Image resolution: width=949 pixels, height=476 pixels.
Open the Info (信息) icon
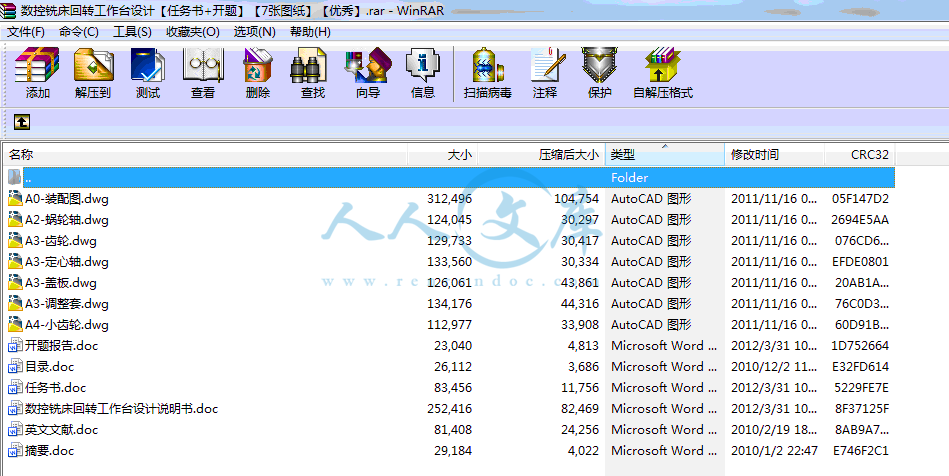coord(422,65)
